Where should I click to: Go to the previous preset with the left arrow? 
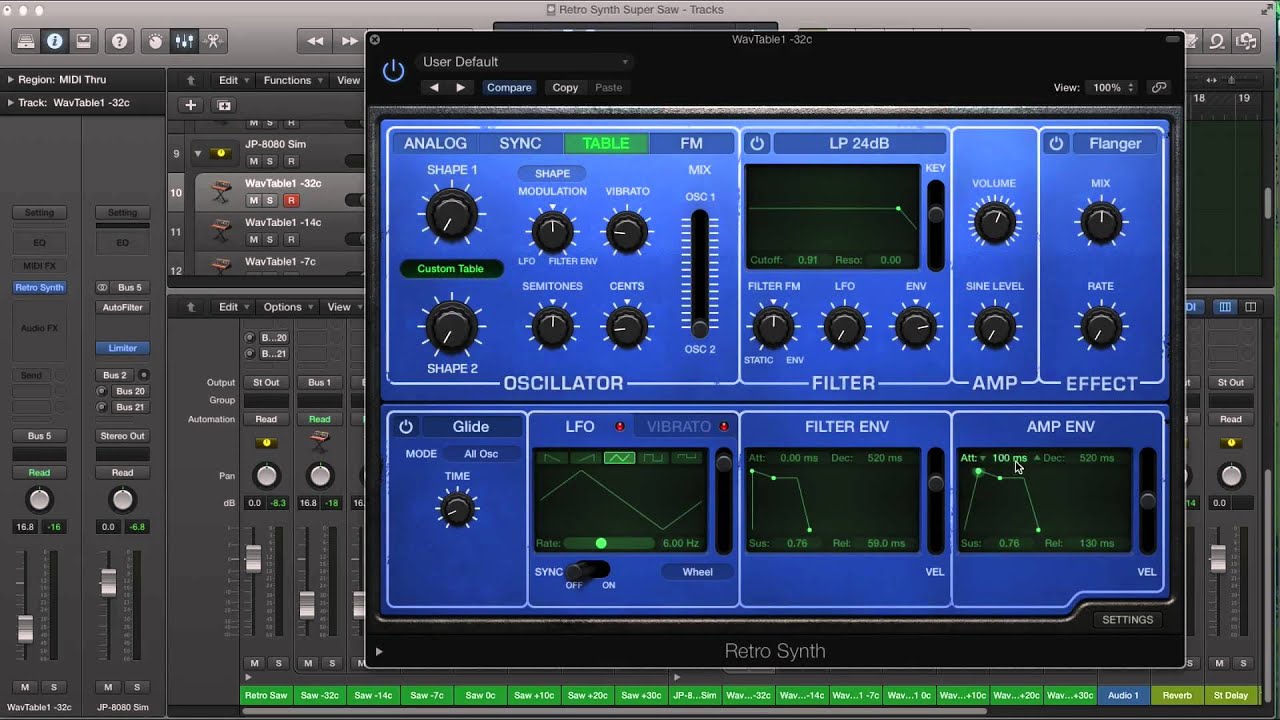tap(434, 87)
